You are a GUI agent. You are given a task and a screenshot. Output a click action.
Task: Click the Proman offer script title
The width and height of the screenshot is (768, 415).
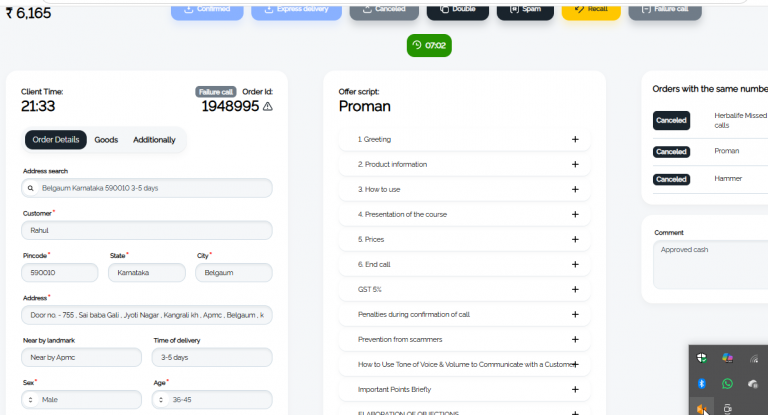point(364,106)
